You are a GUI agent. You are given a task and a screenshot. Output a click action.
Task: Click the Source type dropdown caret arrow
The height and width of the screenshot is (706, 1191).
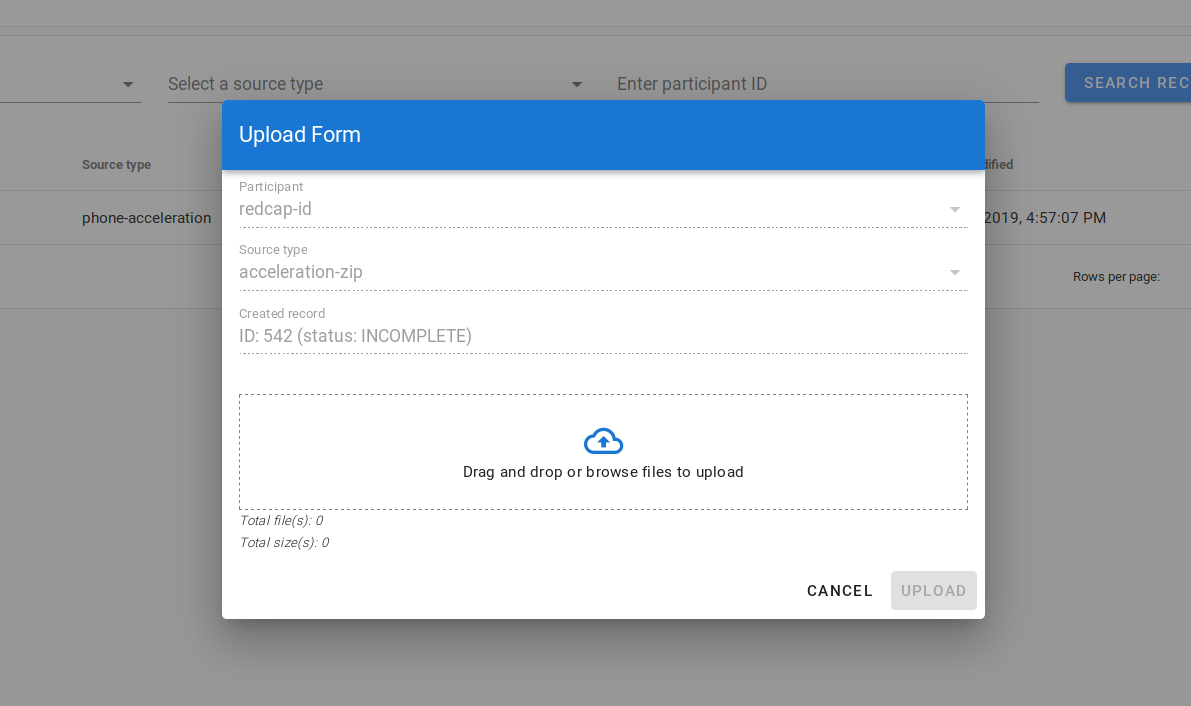click(955, 271)
